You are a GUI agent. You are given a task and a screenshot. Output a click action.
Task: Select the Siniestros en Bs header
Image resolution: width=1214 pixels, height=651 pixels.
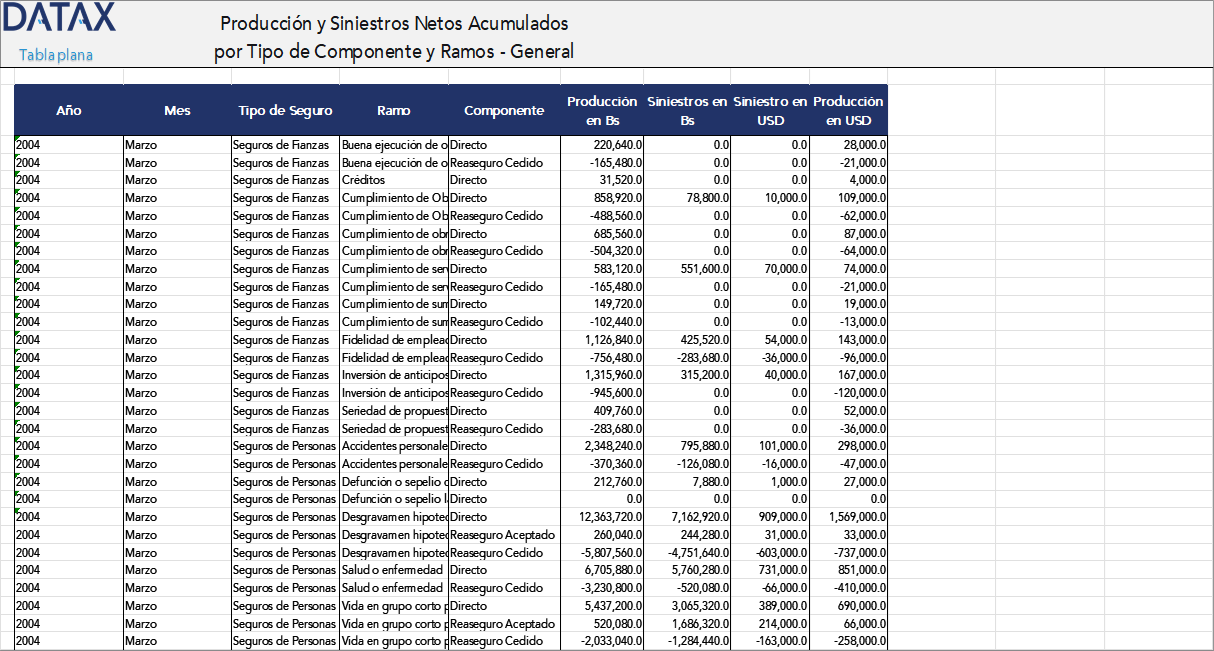(687, 110)
